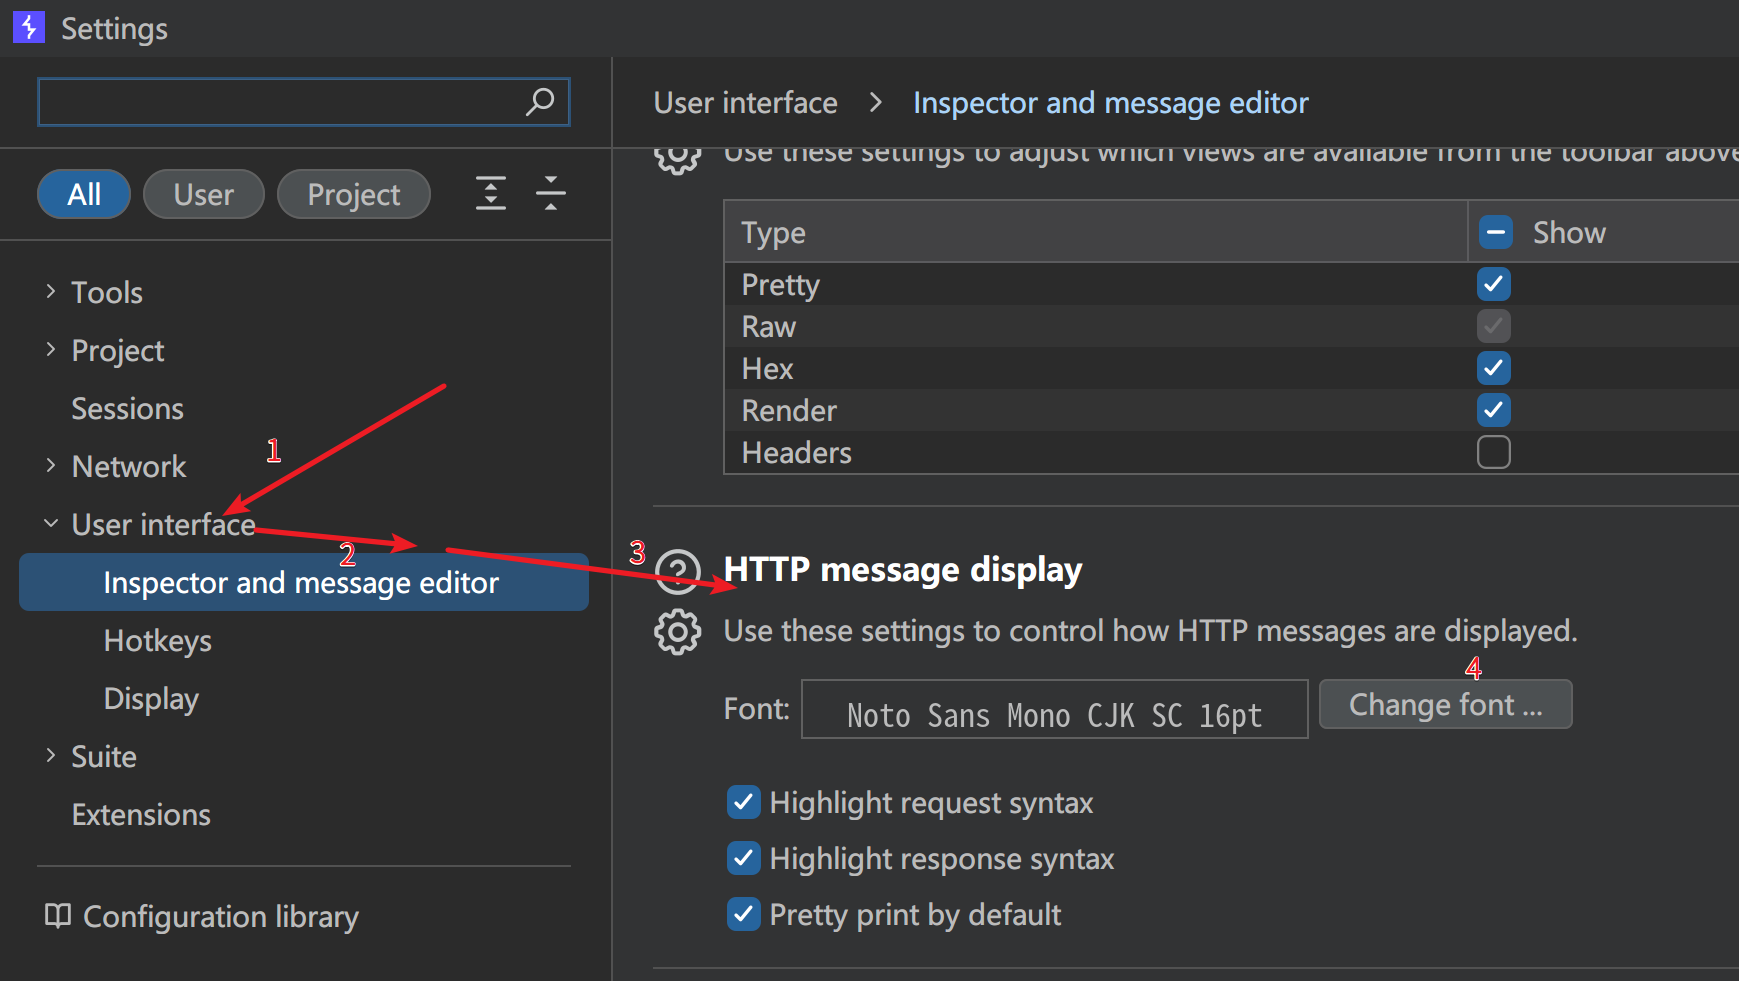Select the Pretty row in the table
Screen dimensions: 1739x981
tap(1231, 284)
